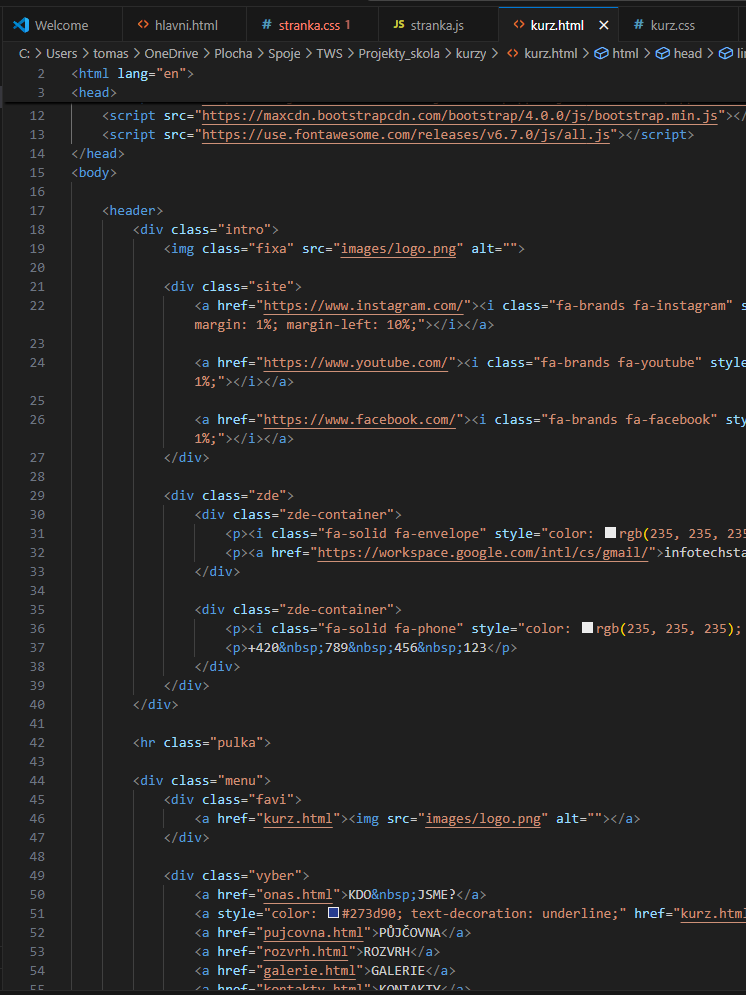Click the instagram.com link in code
The image size is (746, 995).
(363, 306)
